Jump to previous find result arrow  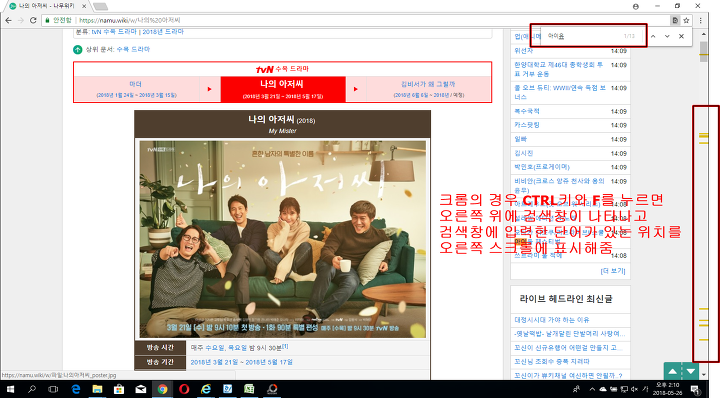point(653,36)
